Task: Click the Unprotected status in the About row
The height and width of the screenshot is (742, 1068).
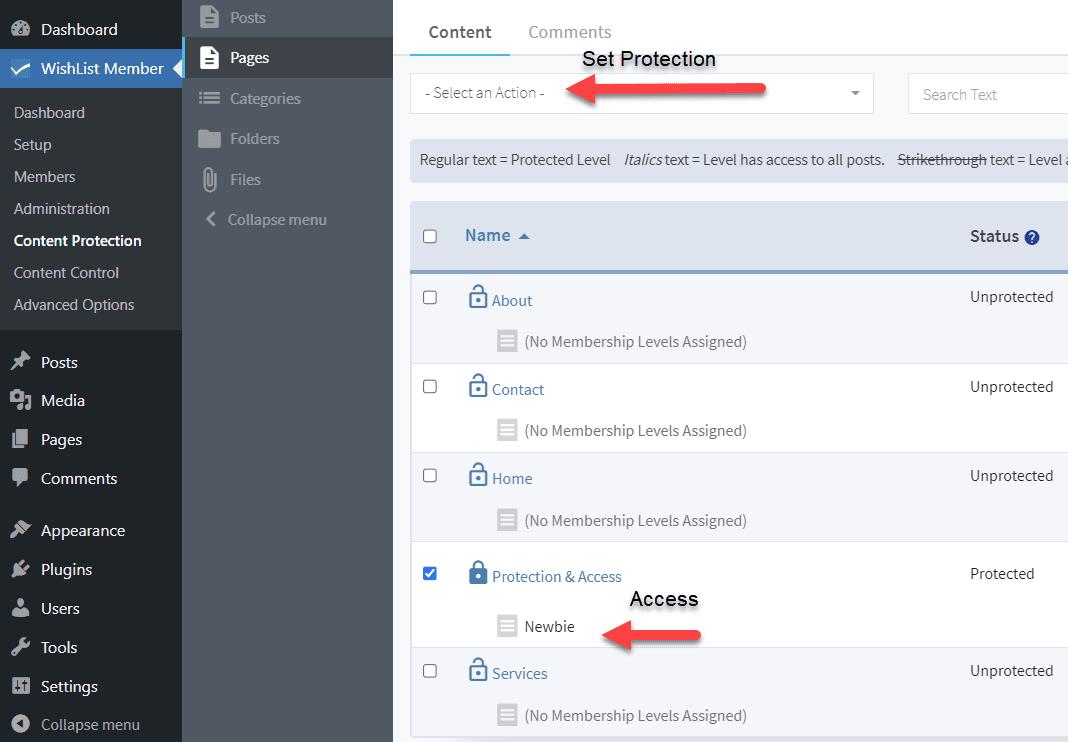Action: [1011, 297]
